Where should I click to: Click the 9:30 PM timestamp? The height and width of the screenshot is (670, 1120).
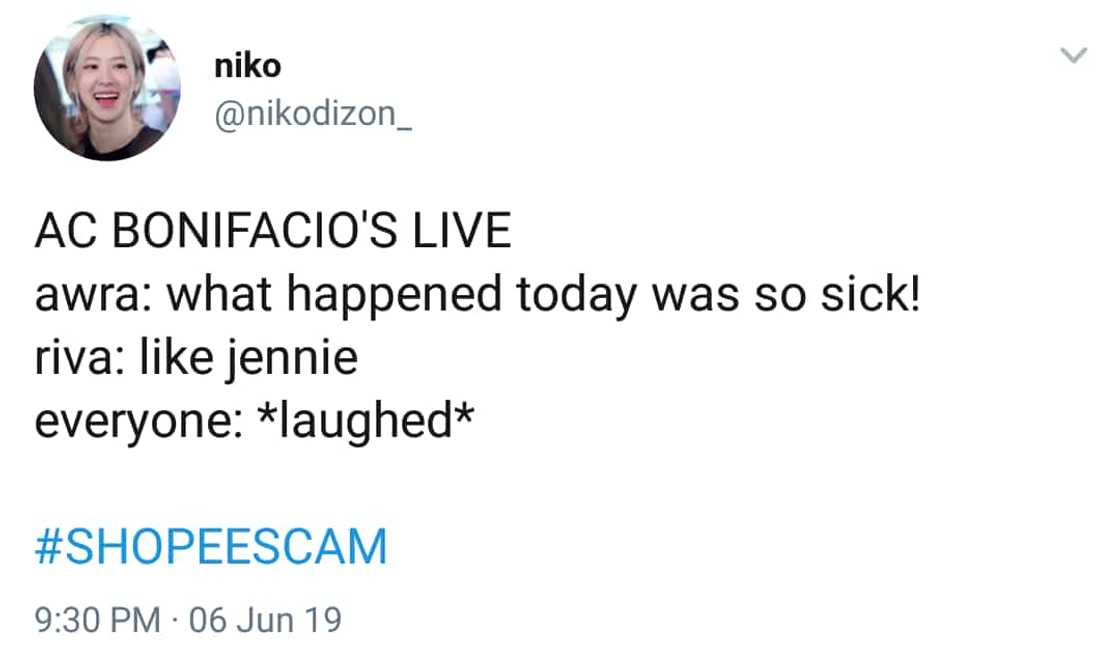click(x=97, y=620)
